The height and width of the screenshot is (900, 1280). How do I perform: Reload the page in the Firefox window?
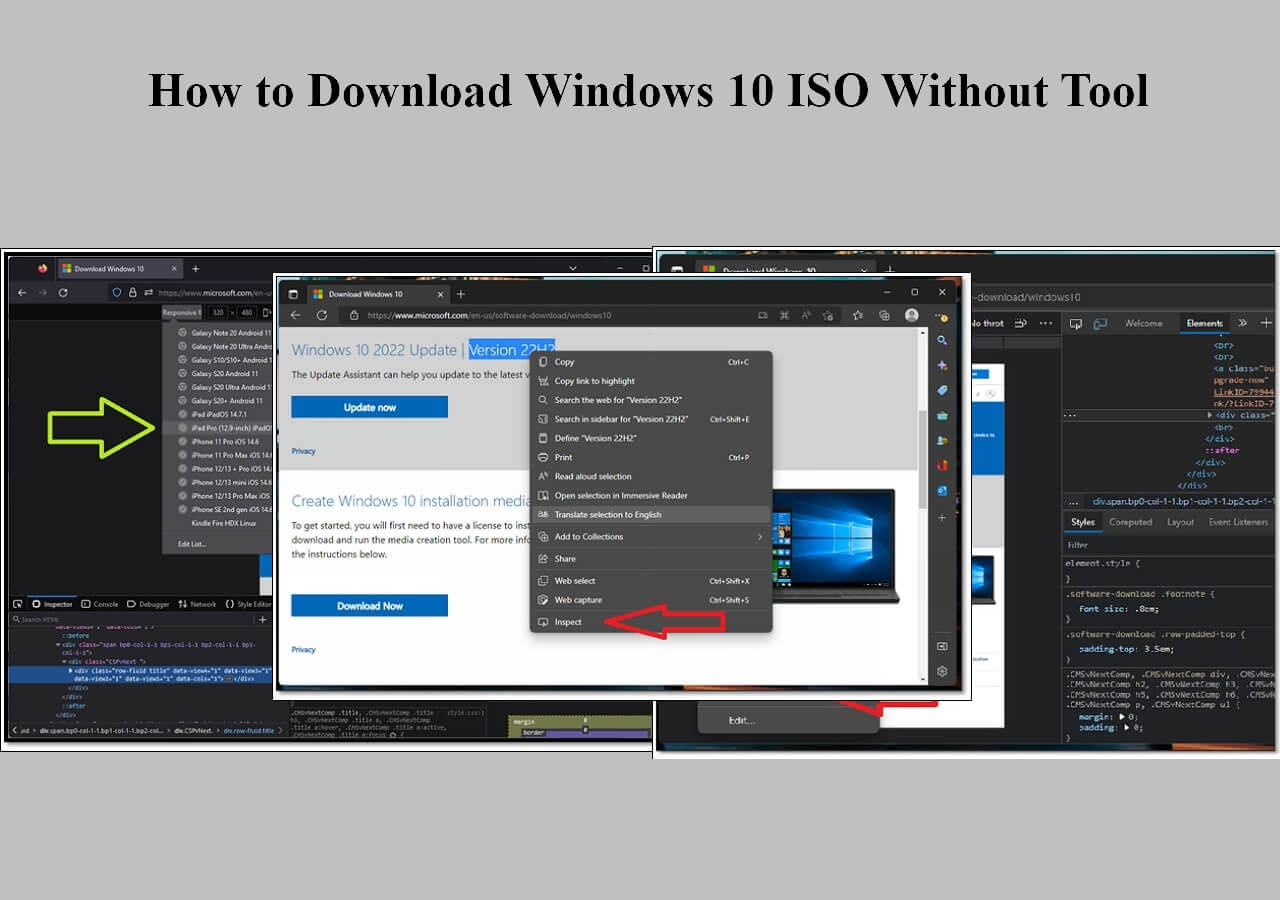(63, 292)
